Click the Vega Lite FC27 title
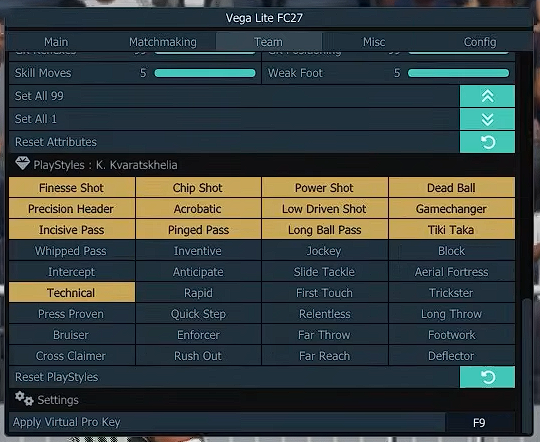This screenshot has height=442, width=540. click(x=264, y=18)
